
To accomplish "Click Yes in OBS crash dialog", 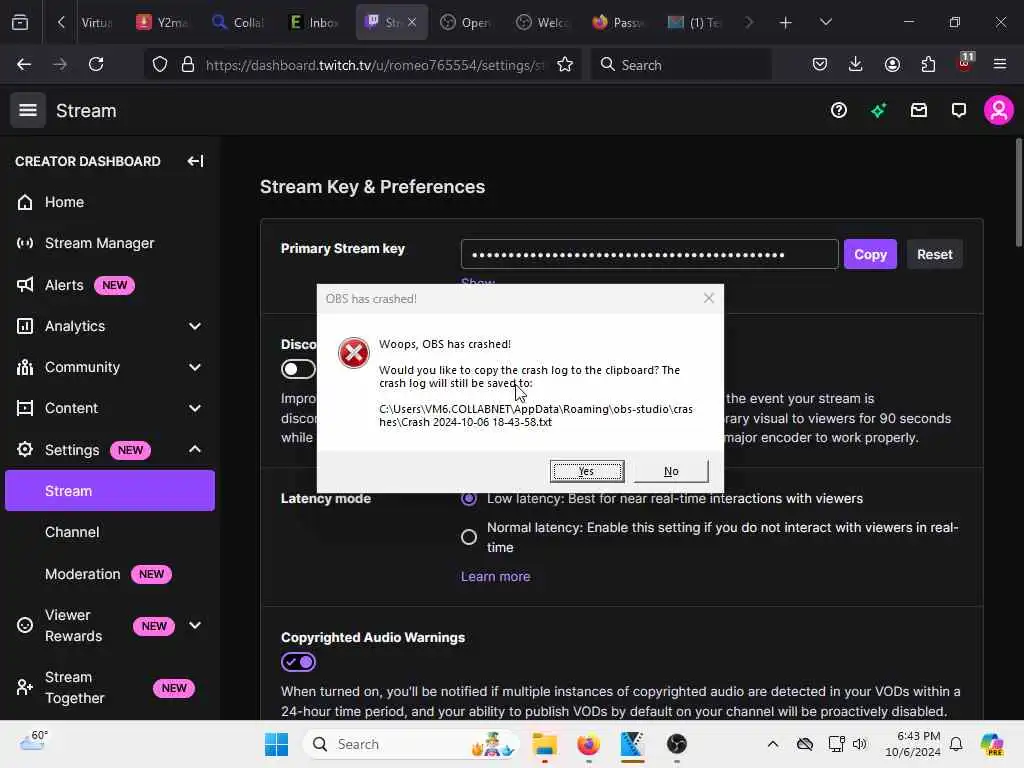I will (x=586, y=471).
